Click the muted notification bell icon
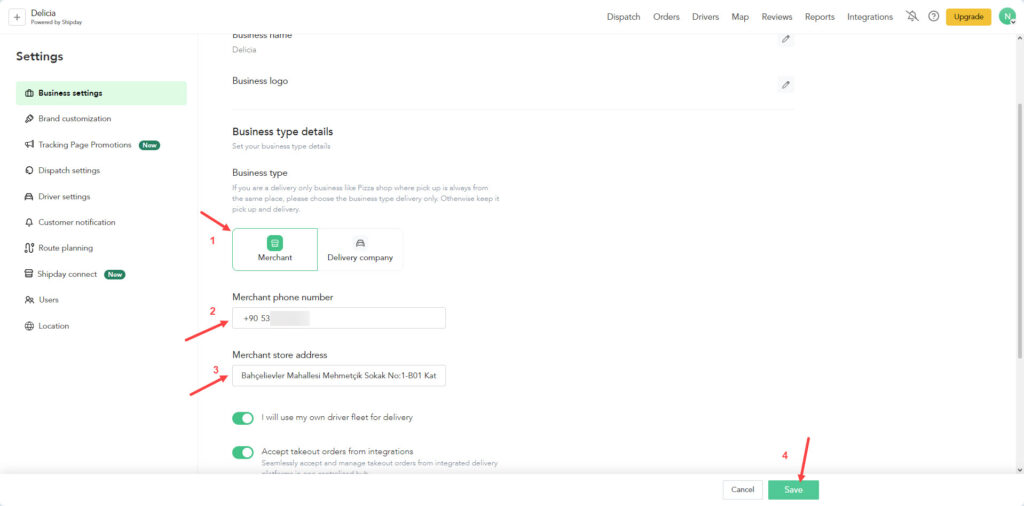Image resolution: width=1024 pixels, height=506 pixels. click(x=911, y=17)
